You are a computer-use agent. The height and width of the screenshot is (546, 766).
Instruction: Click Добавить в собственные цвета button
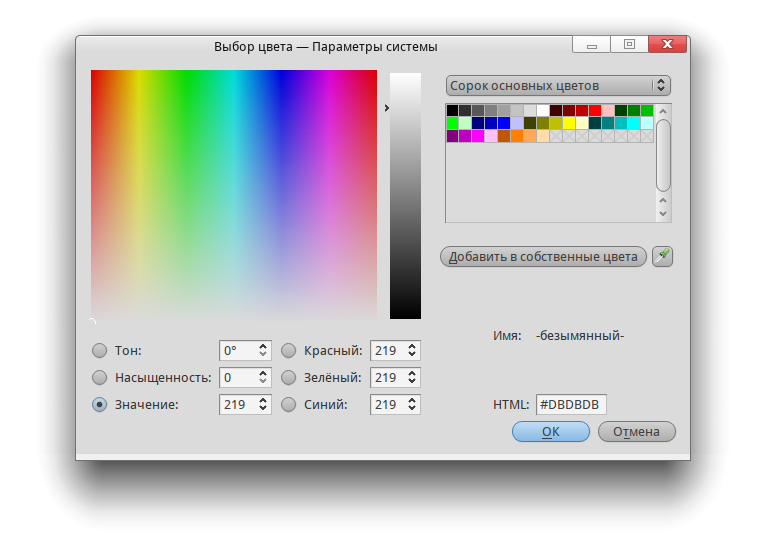point(543,257)
